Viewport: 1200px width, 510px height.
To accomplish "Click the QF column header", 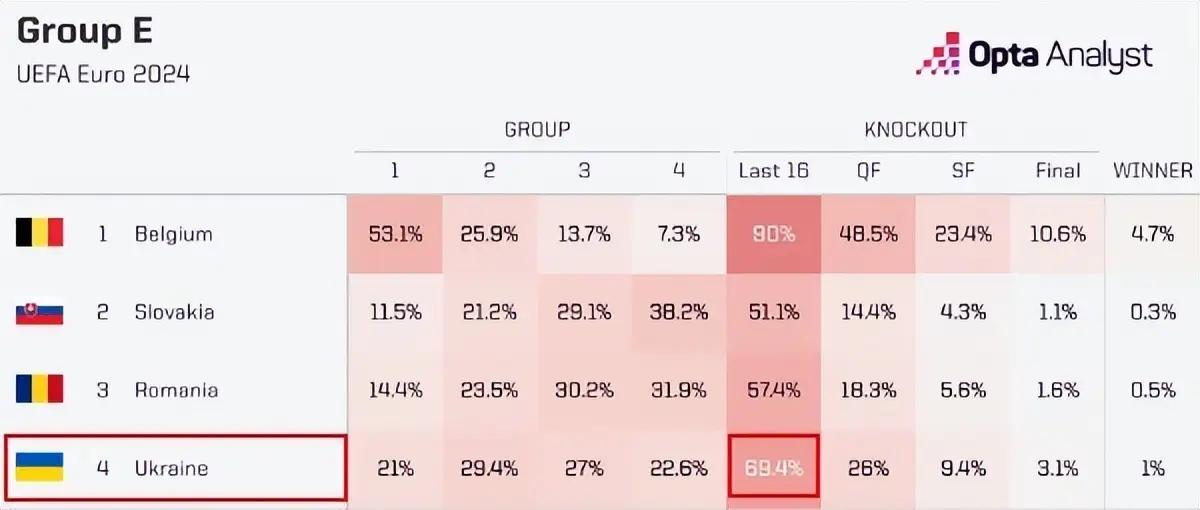I will [x=868, y=170].
